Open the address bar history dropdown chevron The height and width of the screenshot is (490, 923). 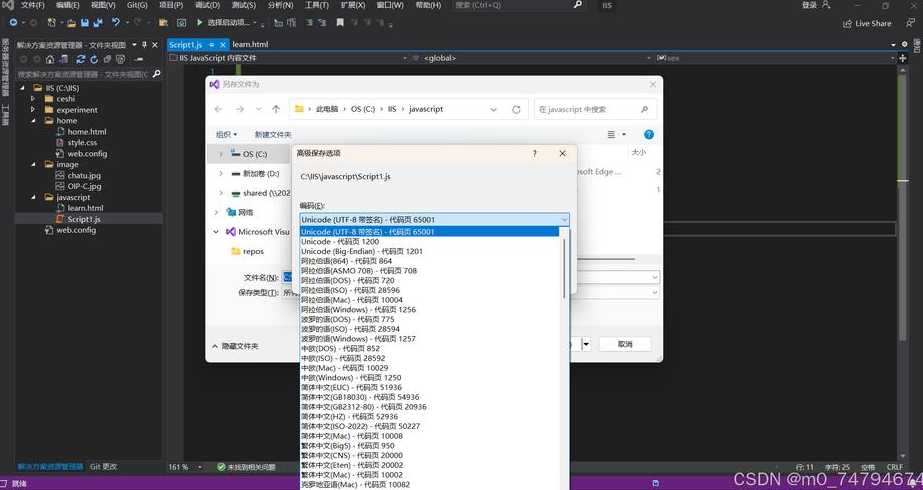coord(493,110)
